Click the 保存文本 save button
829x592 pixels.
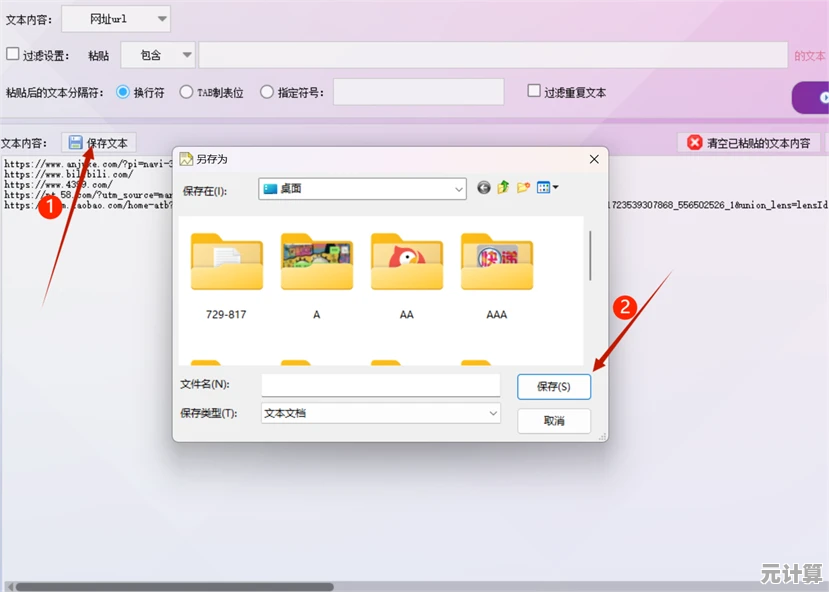click(99, 143)
